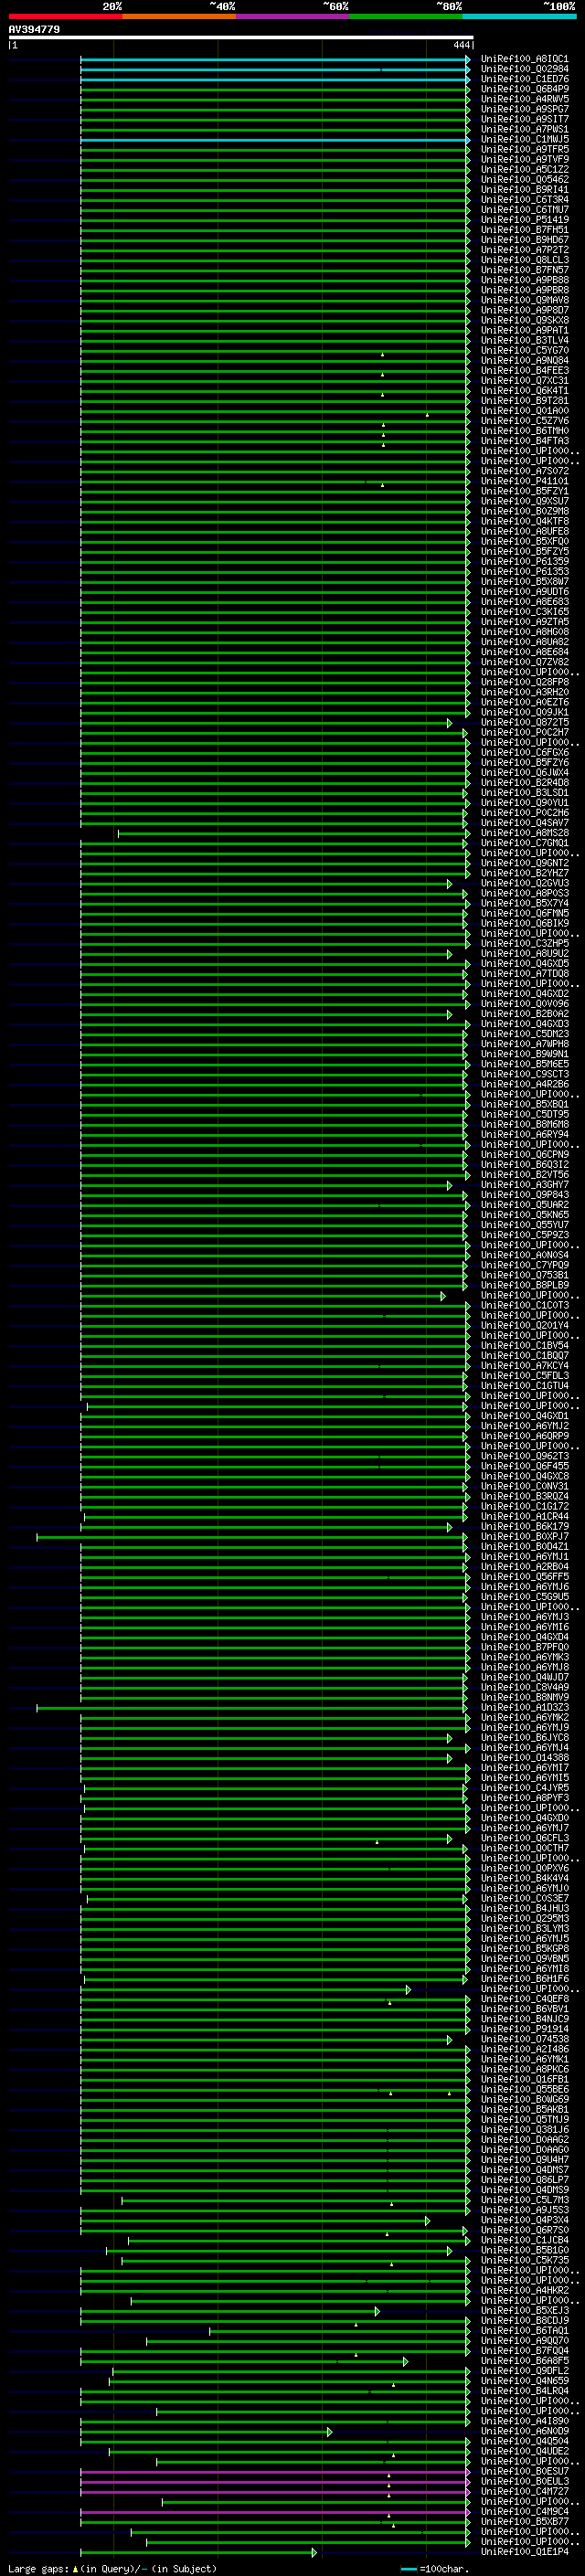Select hit label UniRef100_A7PWS1
Screen dimensions: 585x2576
click(x=524, y=129)
